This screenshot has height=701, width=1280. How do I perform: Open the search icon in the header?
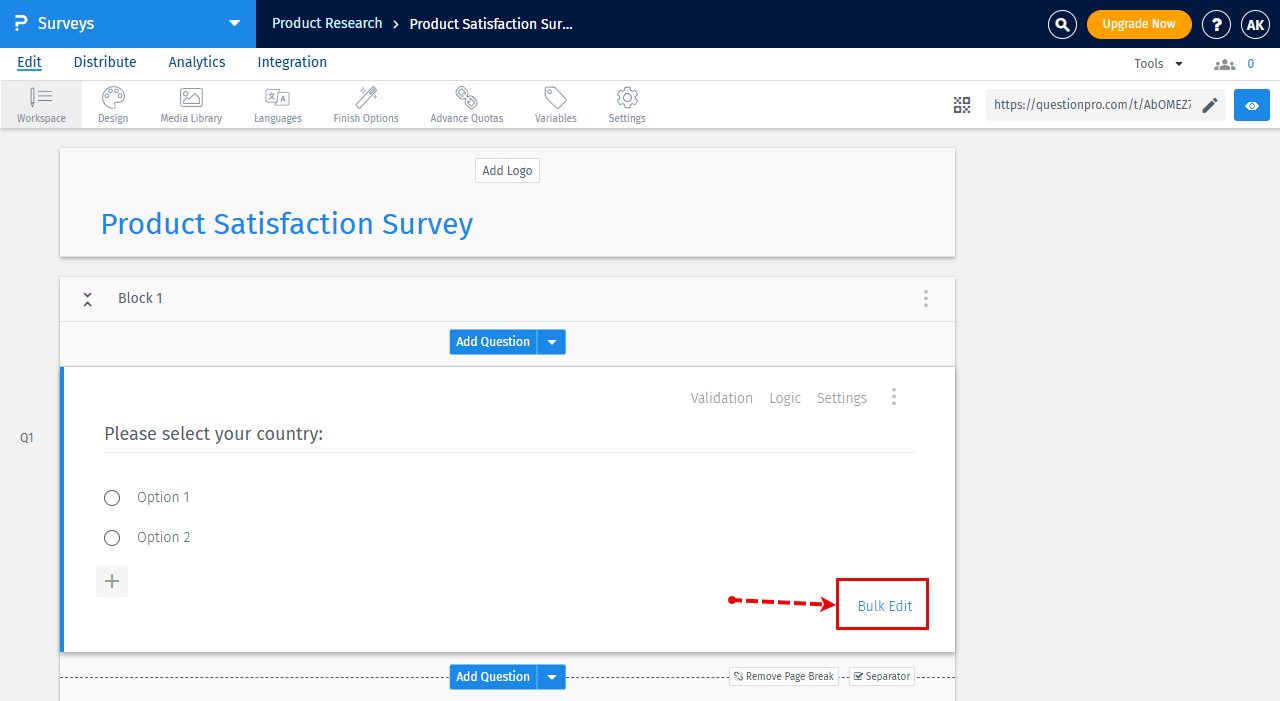[1062, 24]
